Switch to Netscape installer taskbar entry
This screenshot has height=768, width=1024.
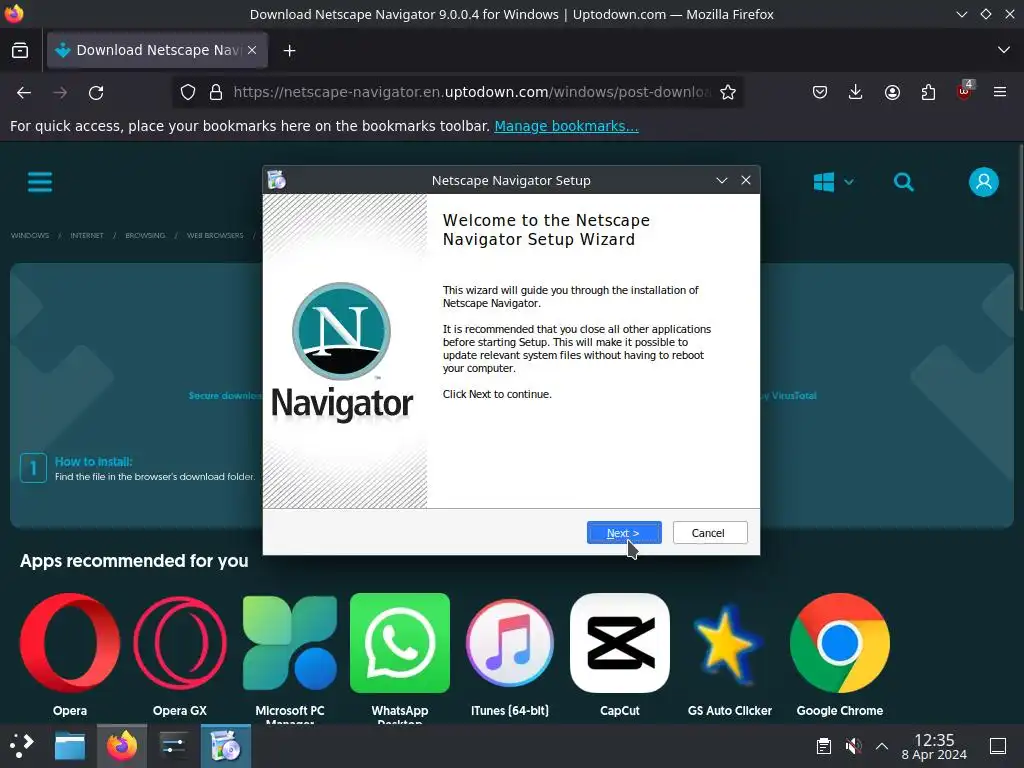click(x=225, y=746)
